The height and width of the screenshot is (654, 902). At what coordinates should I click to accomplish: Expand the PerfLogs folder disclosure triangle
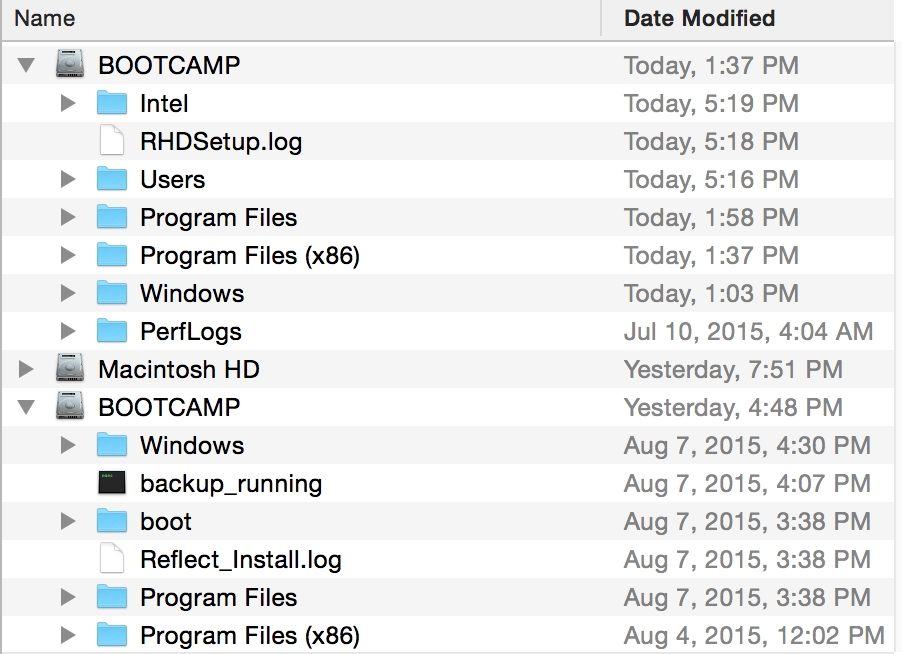pyautogui.click(x=68, y=331)
